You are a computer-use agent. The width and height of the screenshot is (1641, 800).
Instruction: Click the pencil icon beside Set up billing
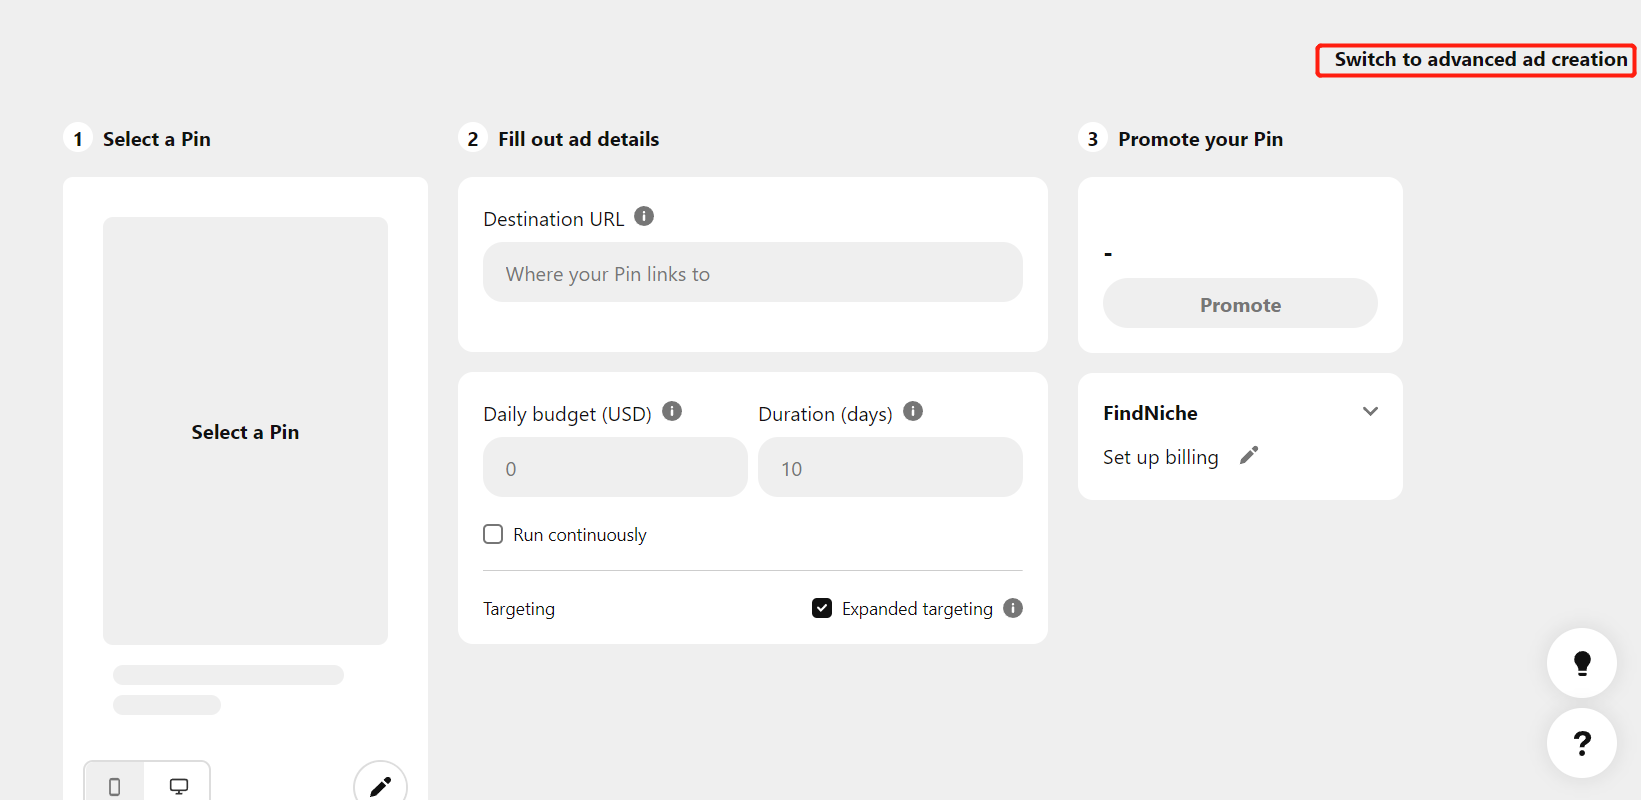[1249, 456]
